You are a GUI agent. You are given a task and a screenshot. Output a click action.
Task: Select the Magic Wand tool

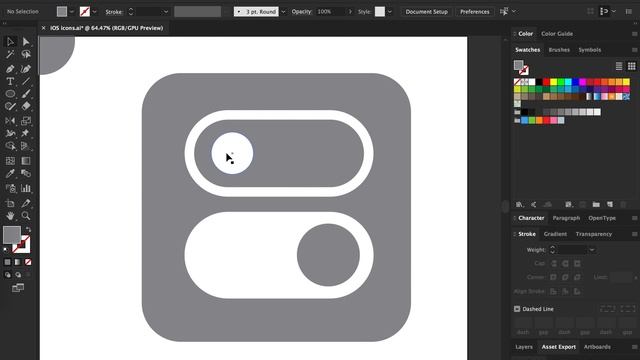(10, 54)
